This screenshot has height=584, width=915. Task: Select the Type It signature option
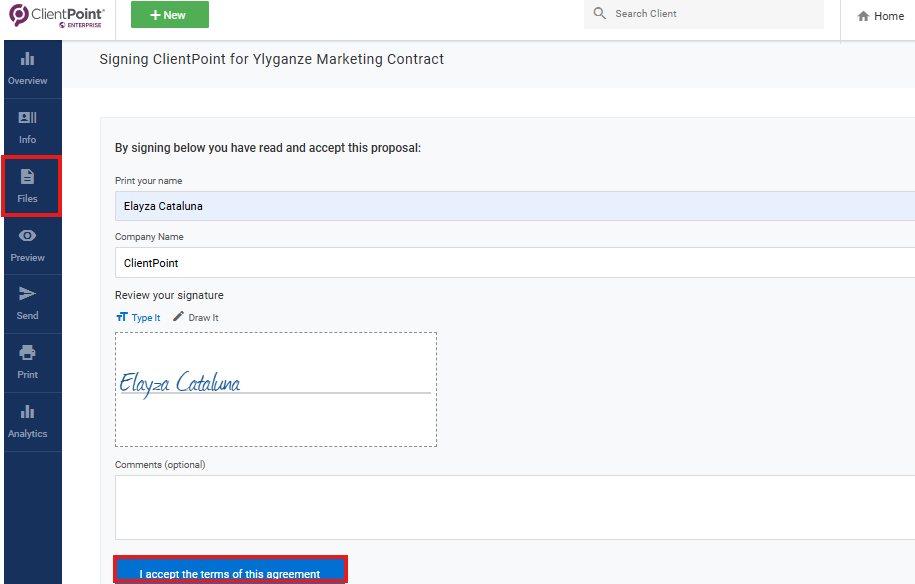pyautogui.click(x=138, y=317)
